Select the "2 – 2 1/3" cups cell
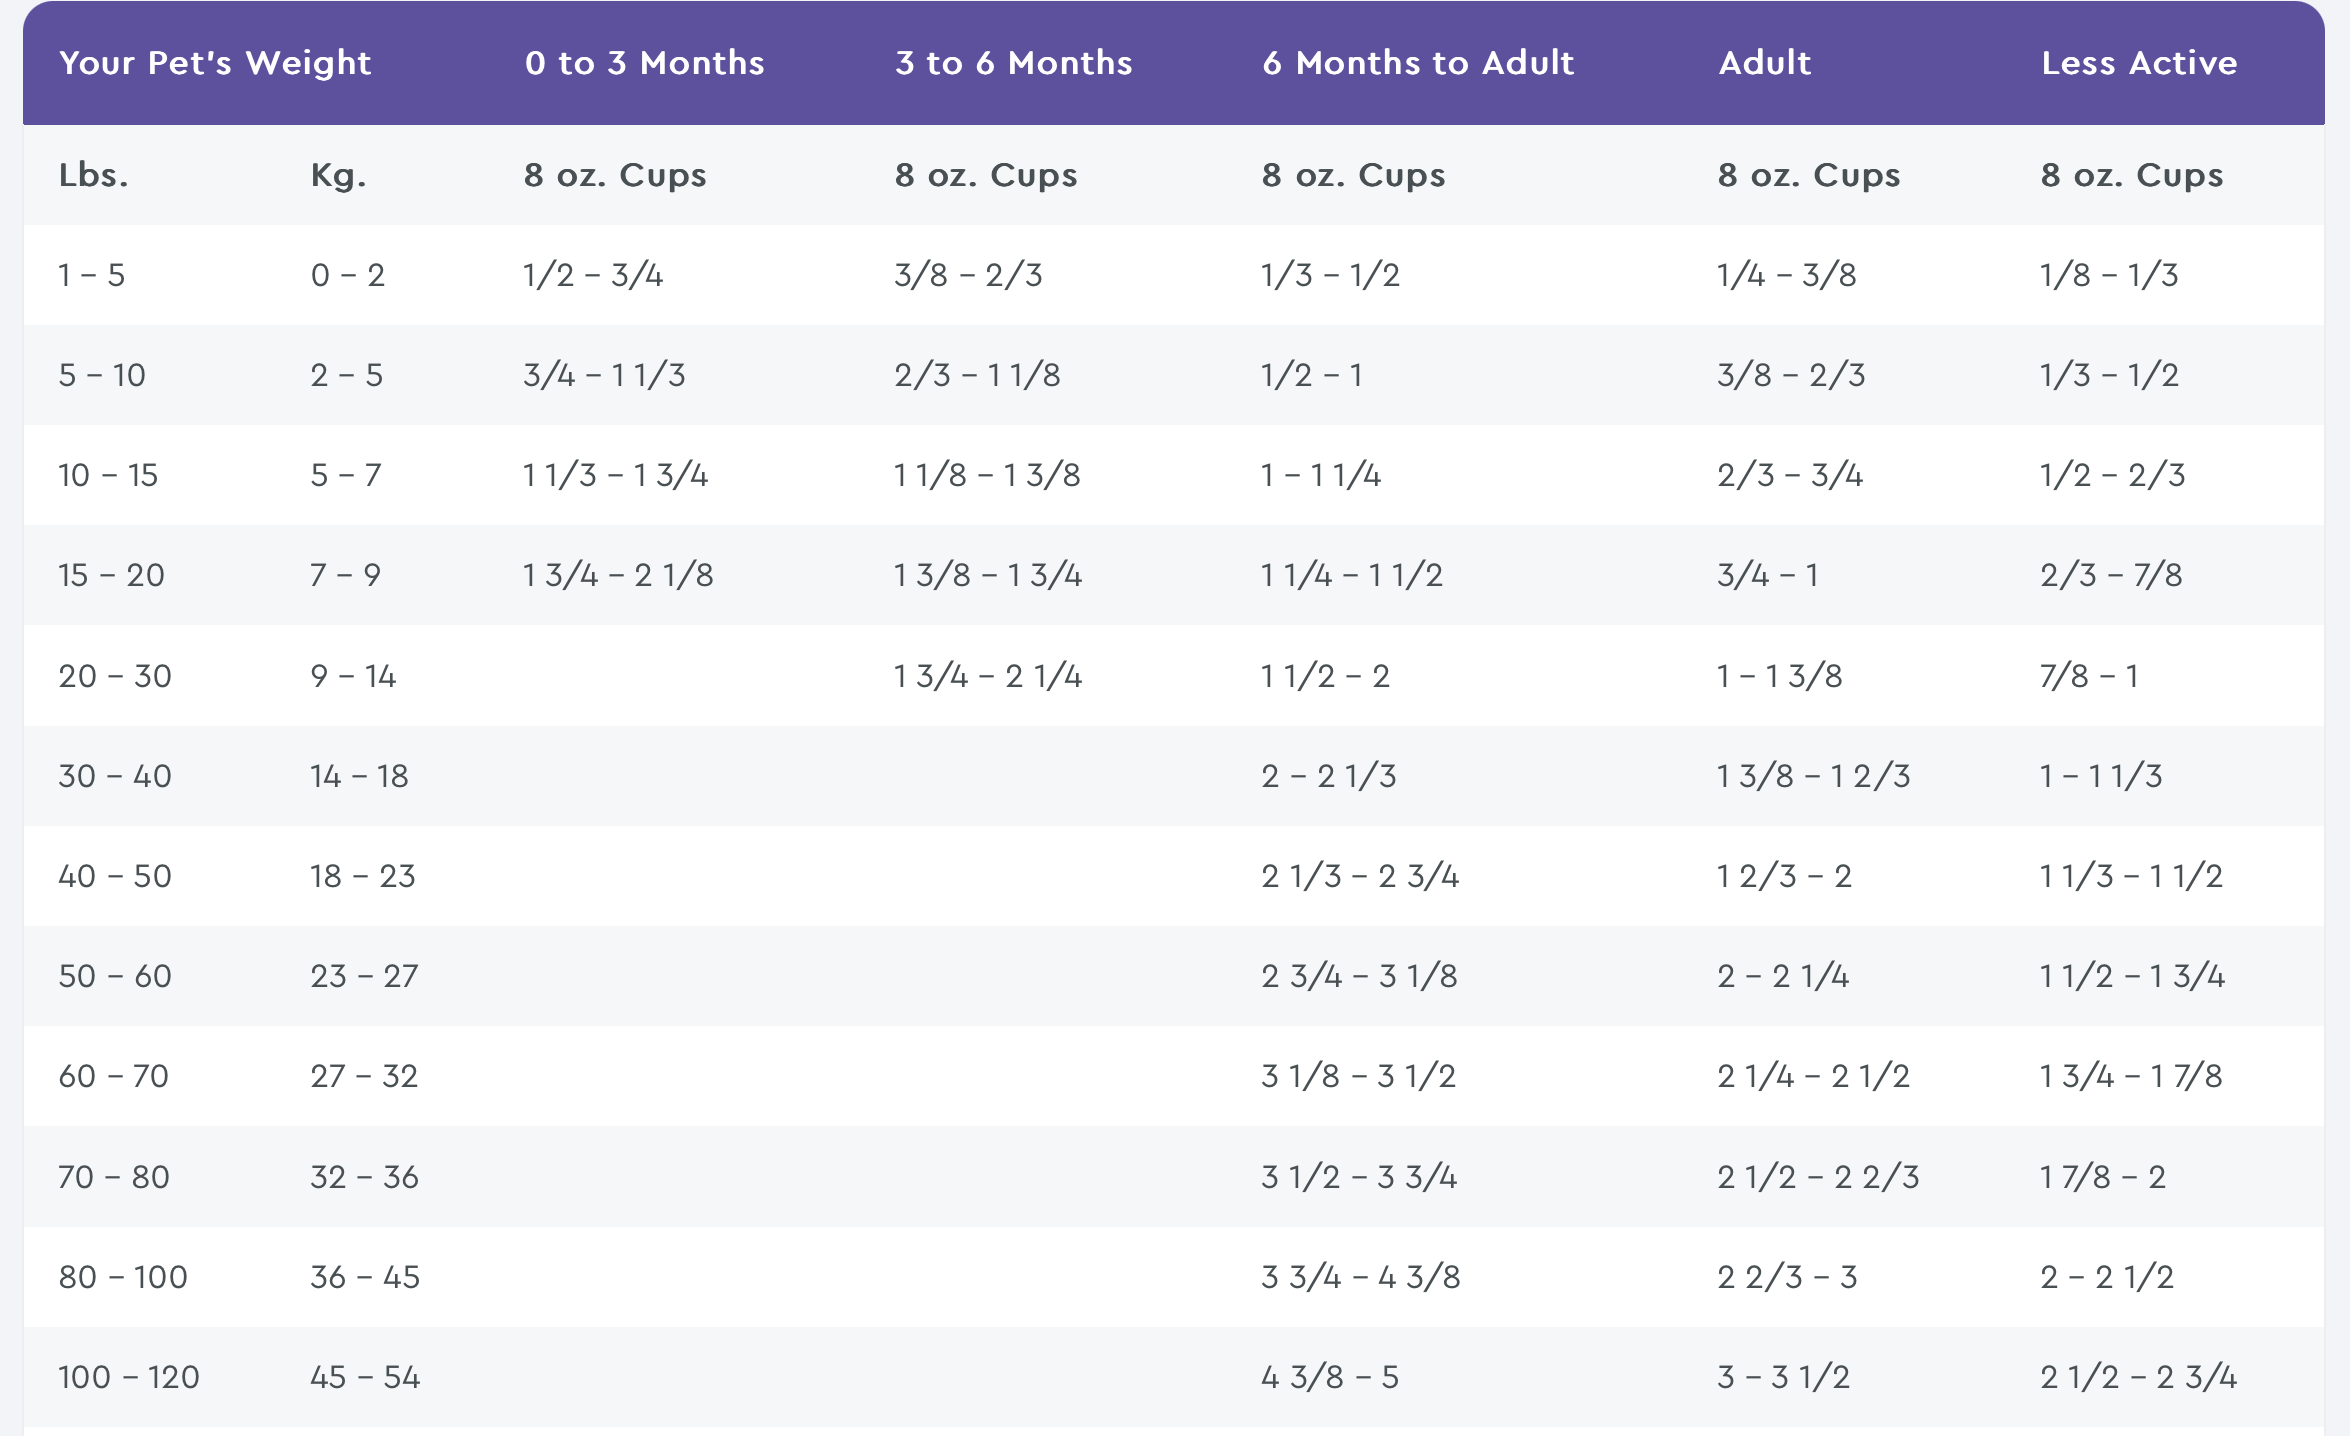The image size is (2350, 1436). pos(1328,776)
